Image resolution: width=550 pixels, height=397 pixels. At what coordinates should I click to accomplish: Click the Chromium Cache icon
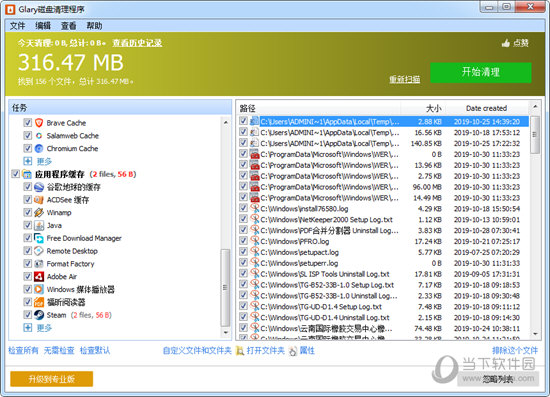coord(39,148)
